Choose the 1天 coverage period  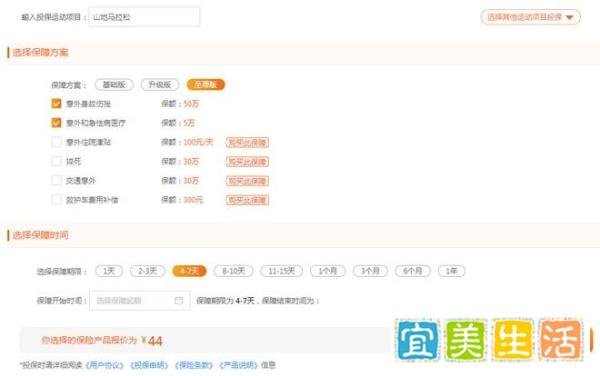(109, 271)
